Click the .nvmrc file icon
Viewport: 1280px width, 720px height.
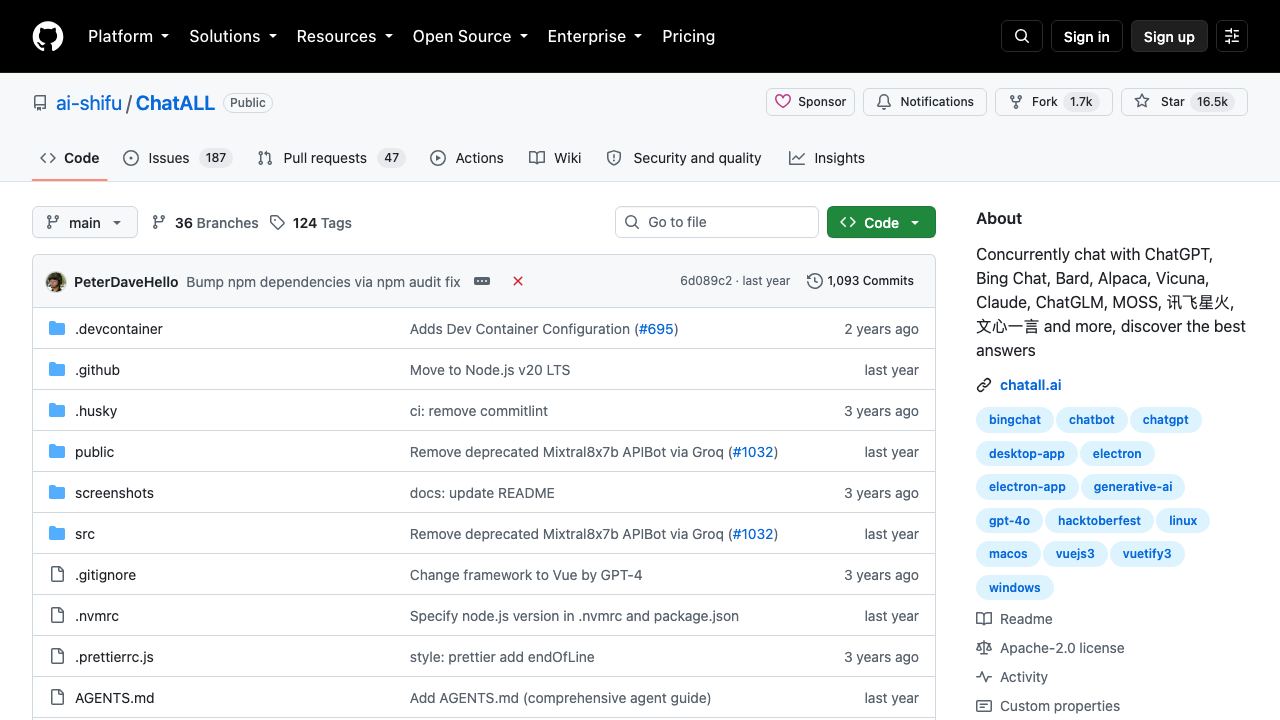coord(57,616)
